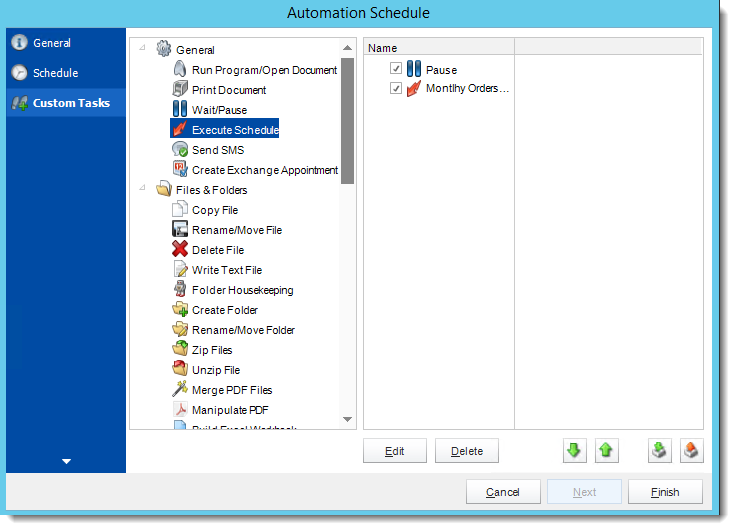Screen dimensions: 735x530
Task: Select Run Program/Open Document tree item
Action: 264,70
